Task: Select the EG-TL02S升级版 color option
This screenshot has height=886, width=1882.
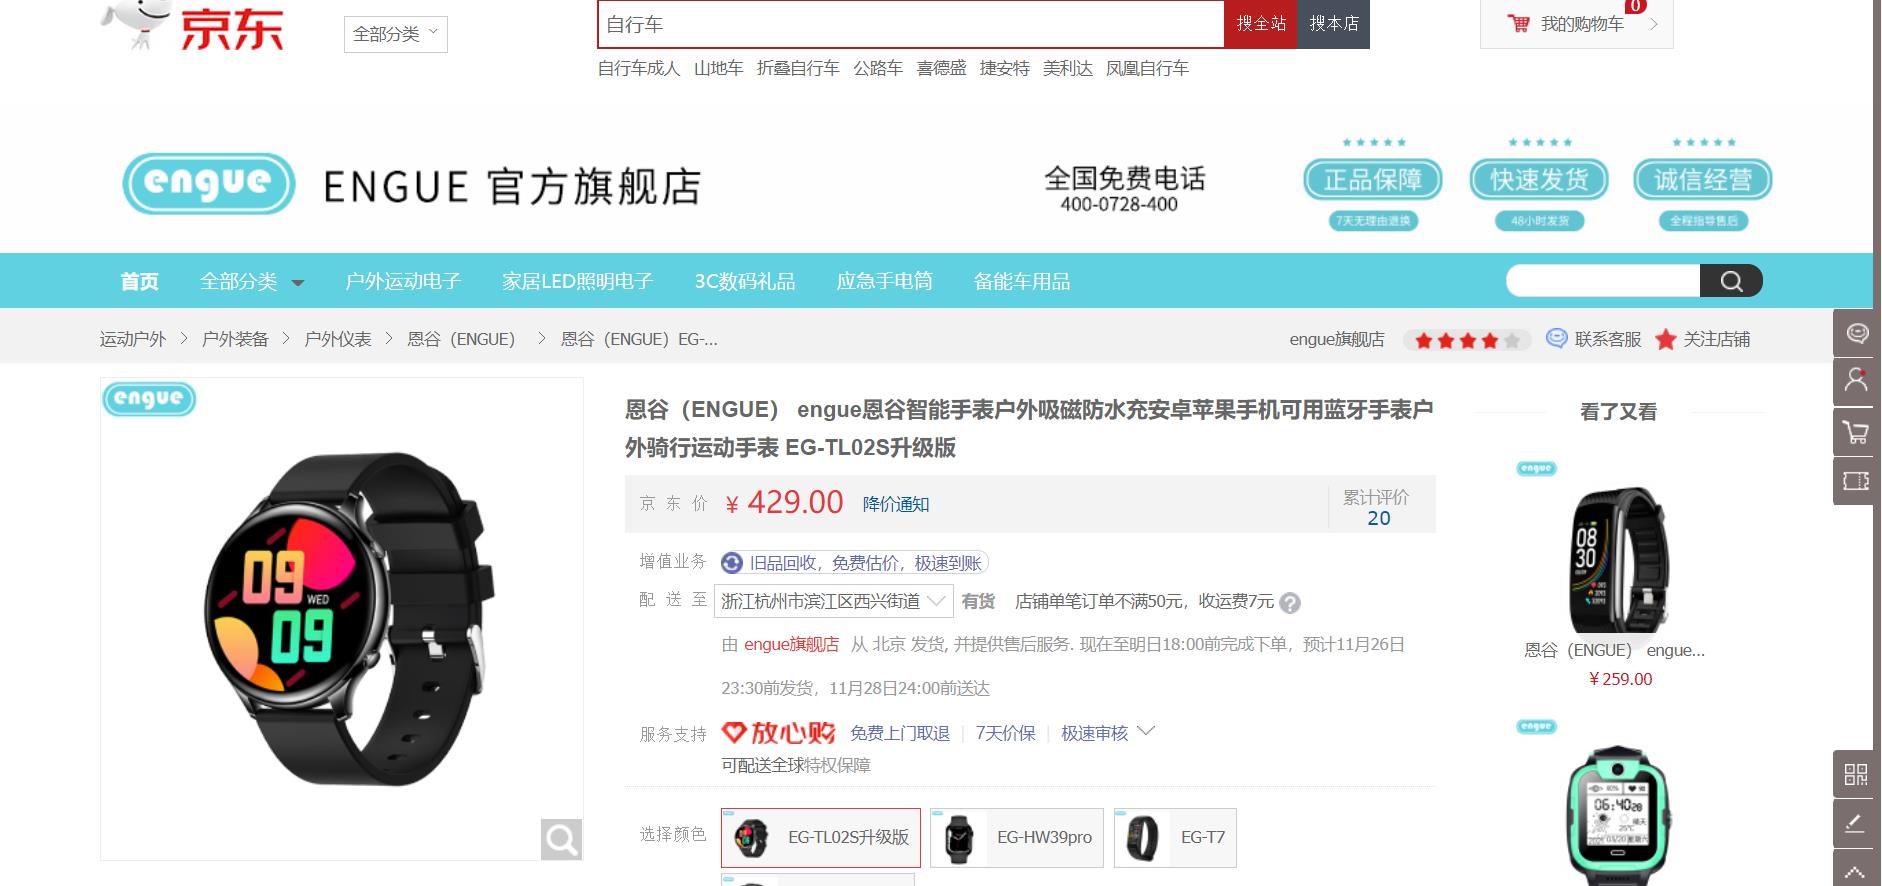Action: pyautogui.click(x=820, y=838)
